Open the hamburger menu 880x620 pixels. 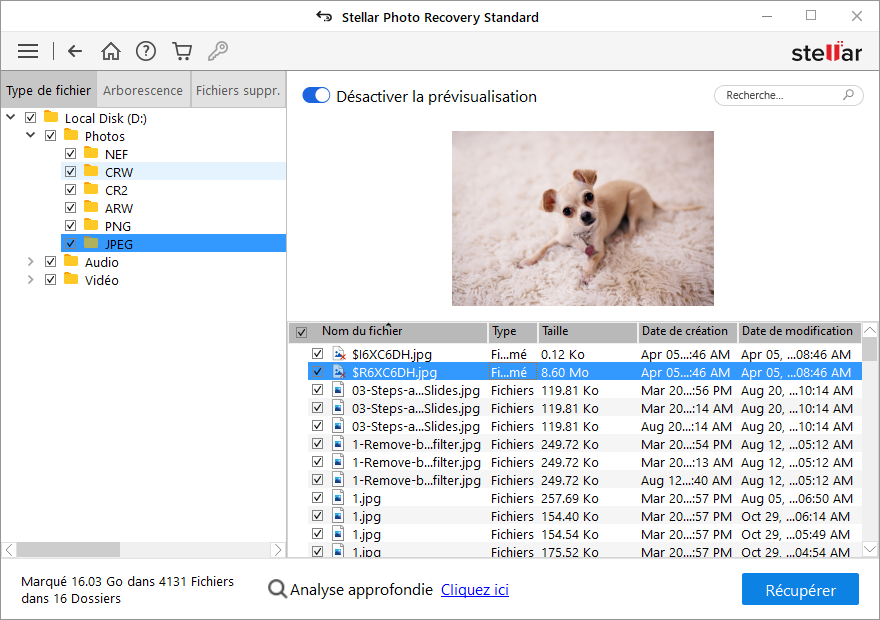[28, 51]
